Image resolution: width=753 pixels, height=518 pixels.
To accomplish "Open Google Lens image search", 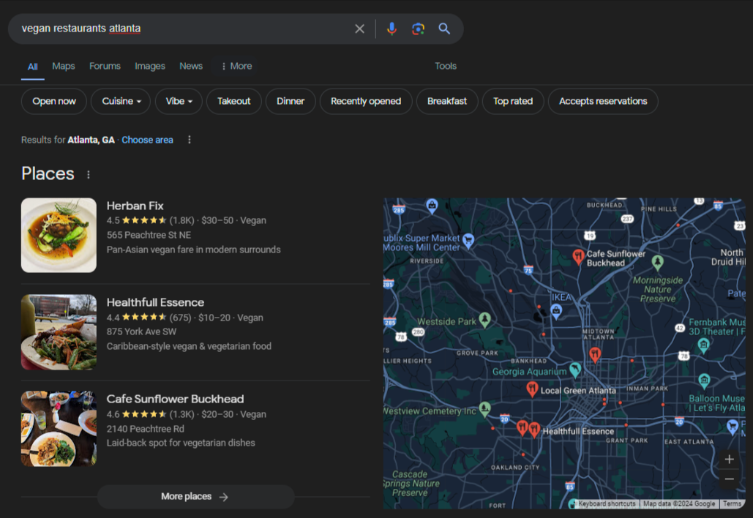I will pos(418,29).
